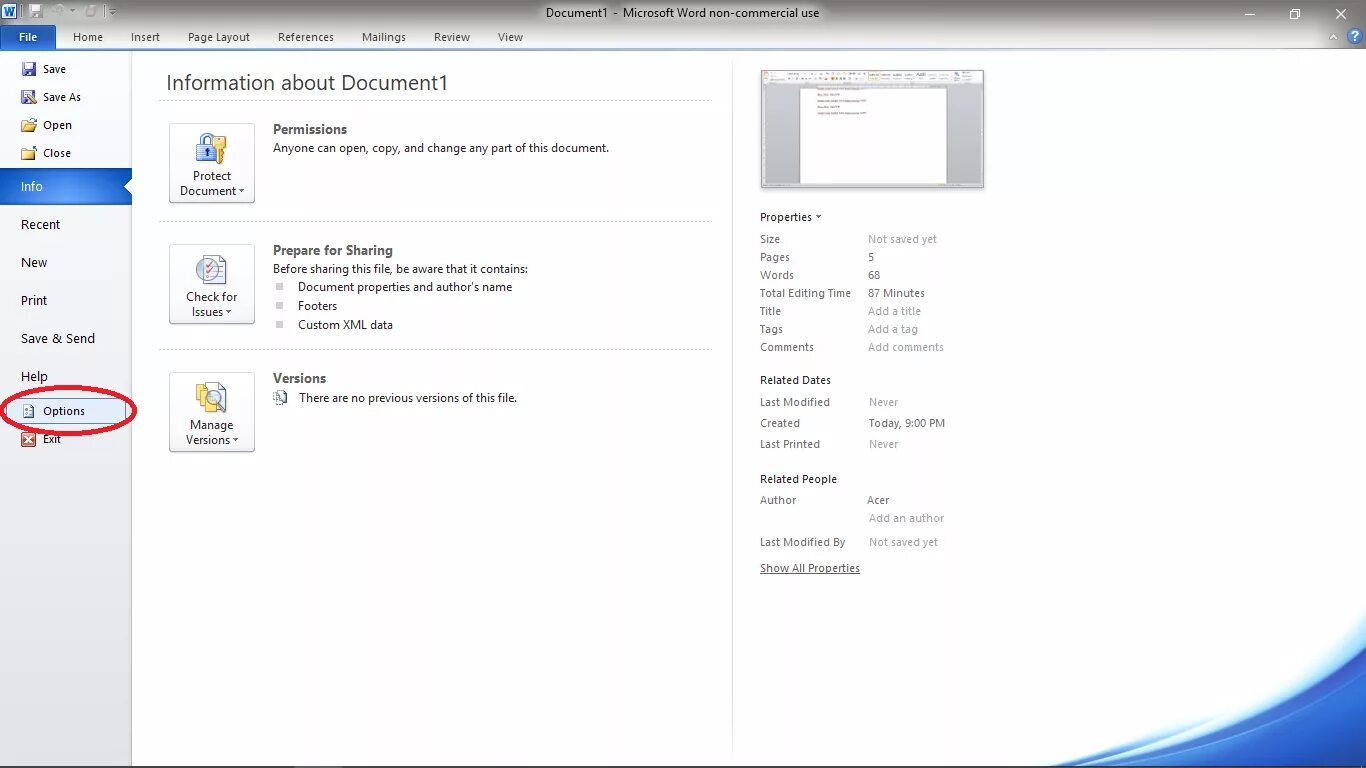Open the View tab
Image resolution: width=1366 pixels, height=768 pixels.
point(511,37)
